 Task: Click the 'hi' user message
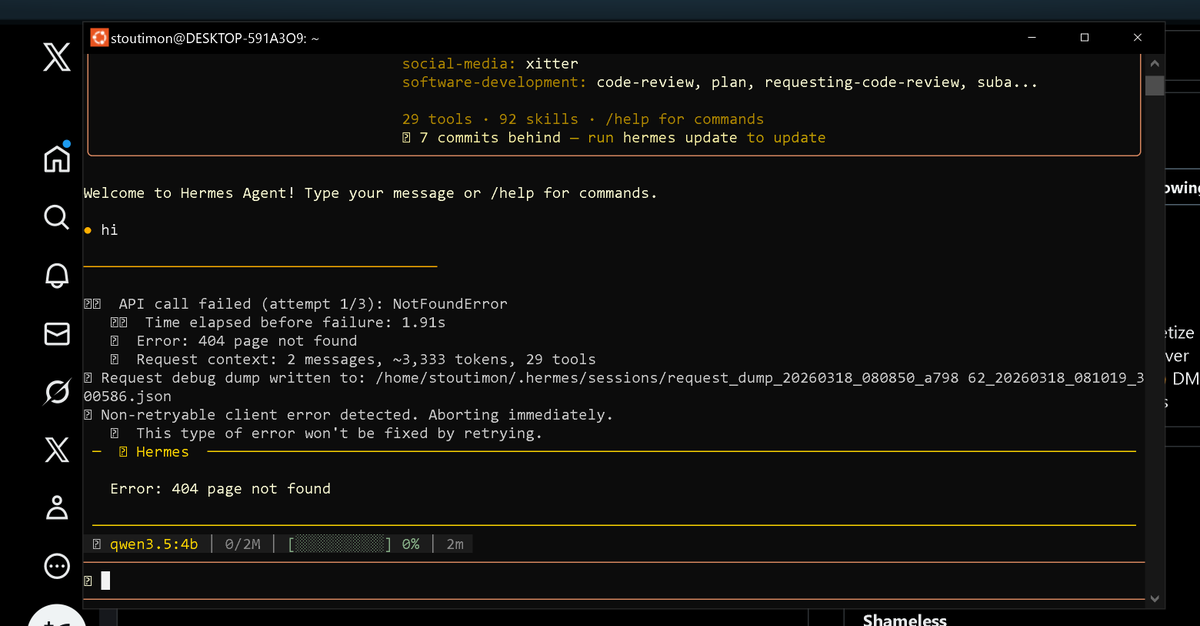[109, 230]
